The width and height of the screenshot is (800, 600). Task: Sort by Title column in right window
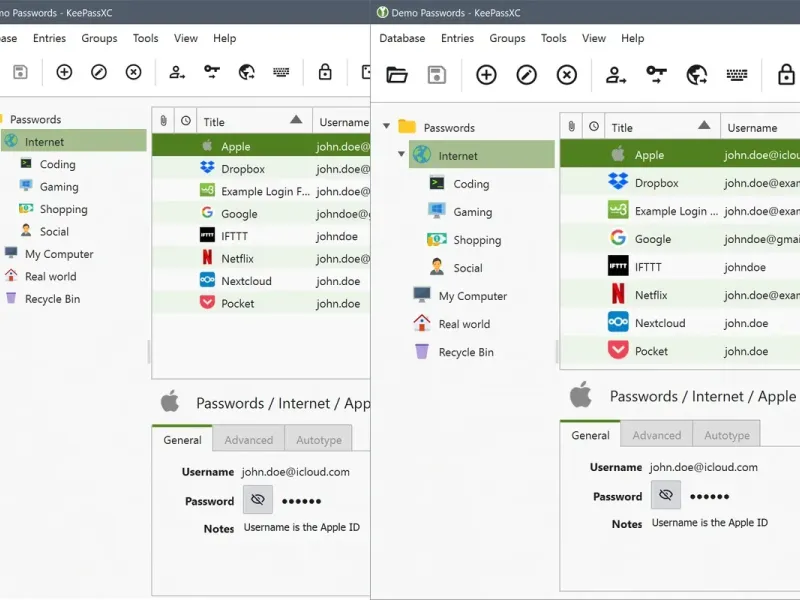pyautogui.click(x=662, y=127)
